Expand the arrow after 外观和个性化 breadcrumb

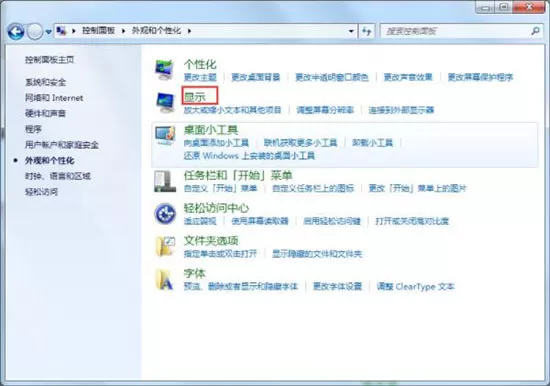[189, 31]
